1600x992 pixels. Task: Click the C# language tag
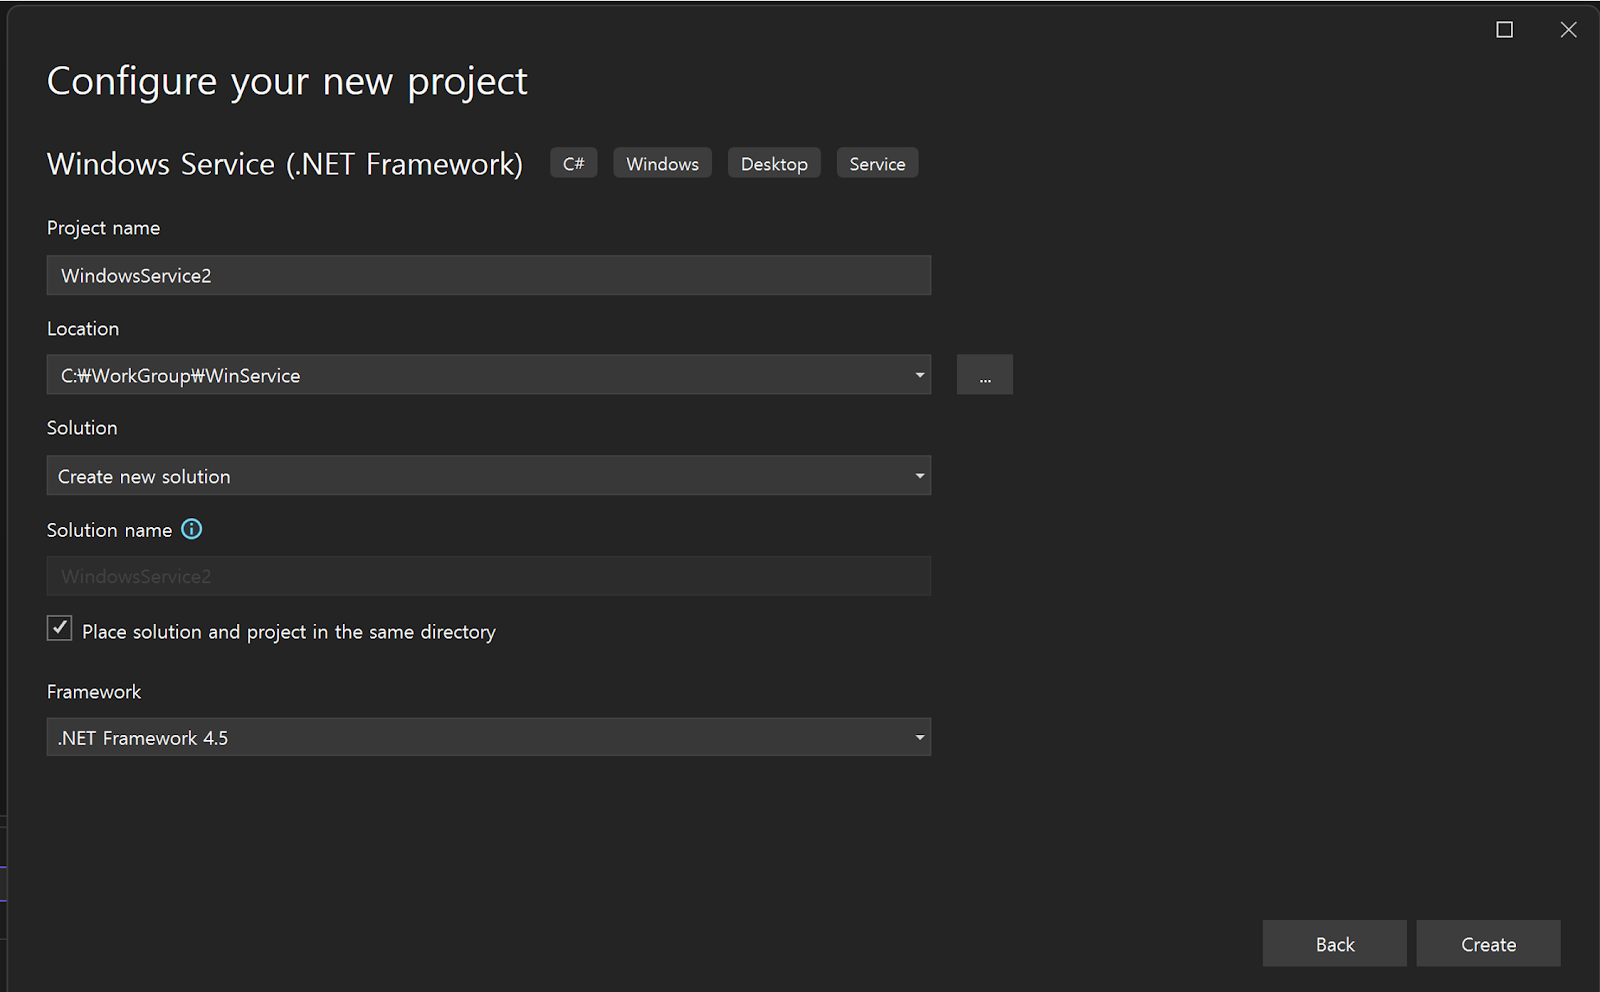[573, 164]
